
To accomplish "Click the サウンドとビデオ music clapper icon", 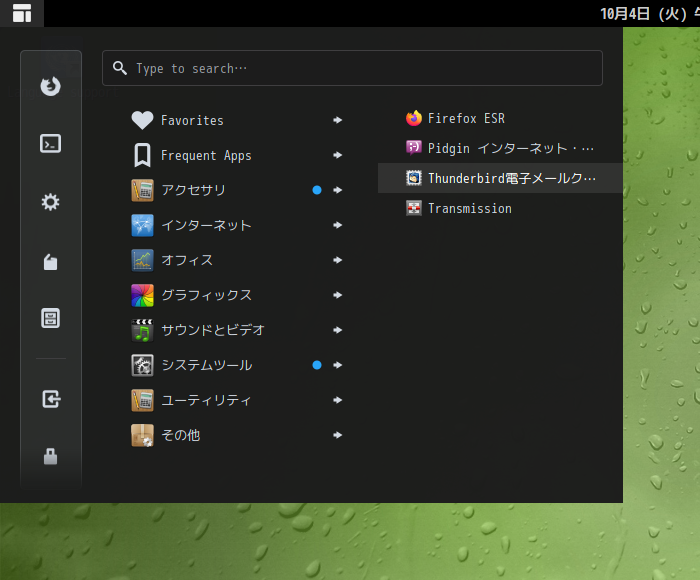I will 142,330.
